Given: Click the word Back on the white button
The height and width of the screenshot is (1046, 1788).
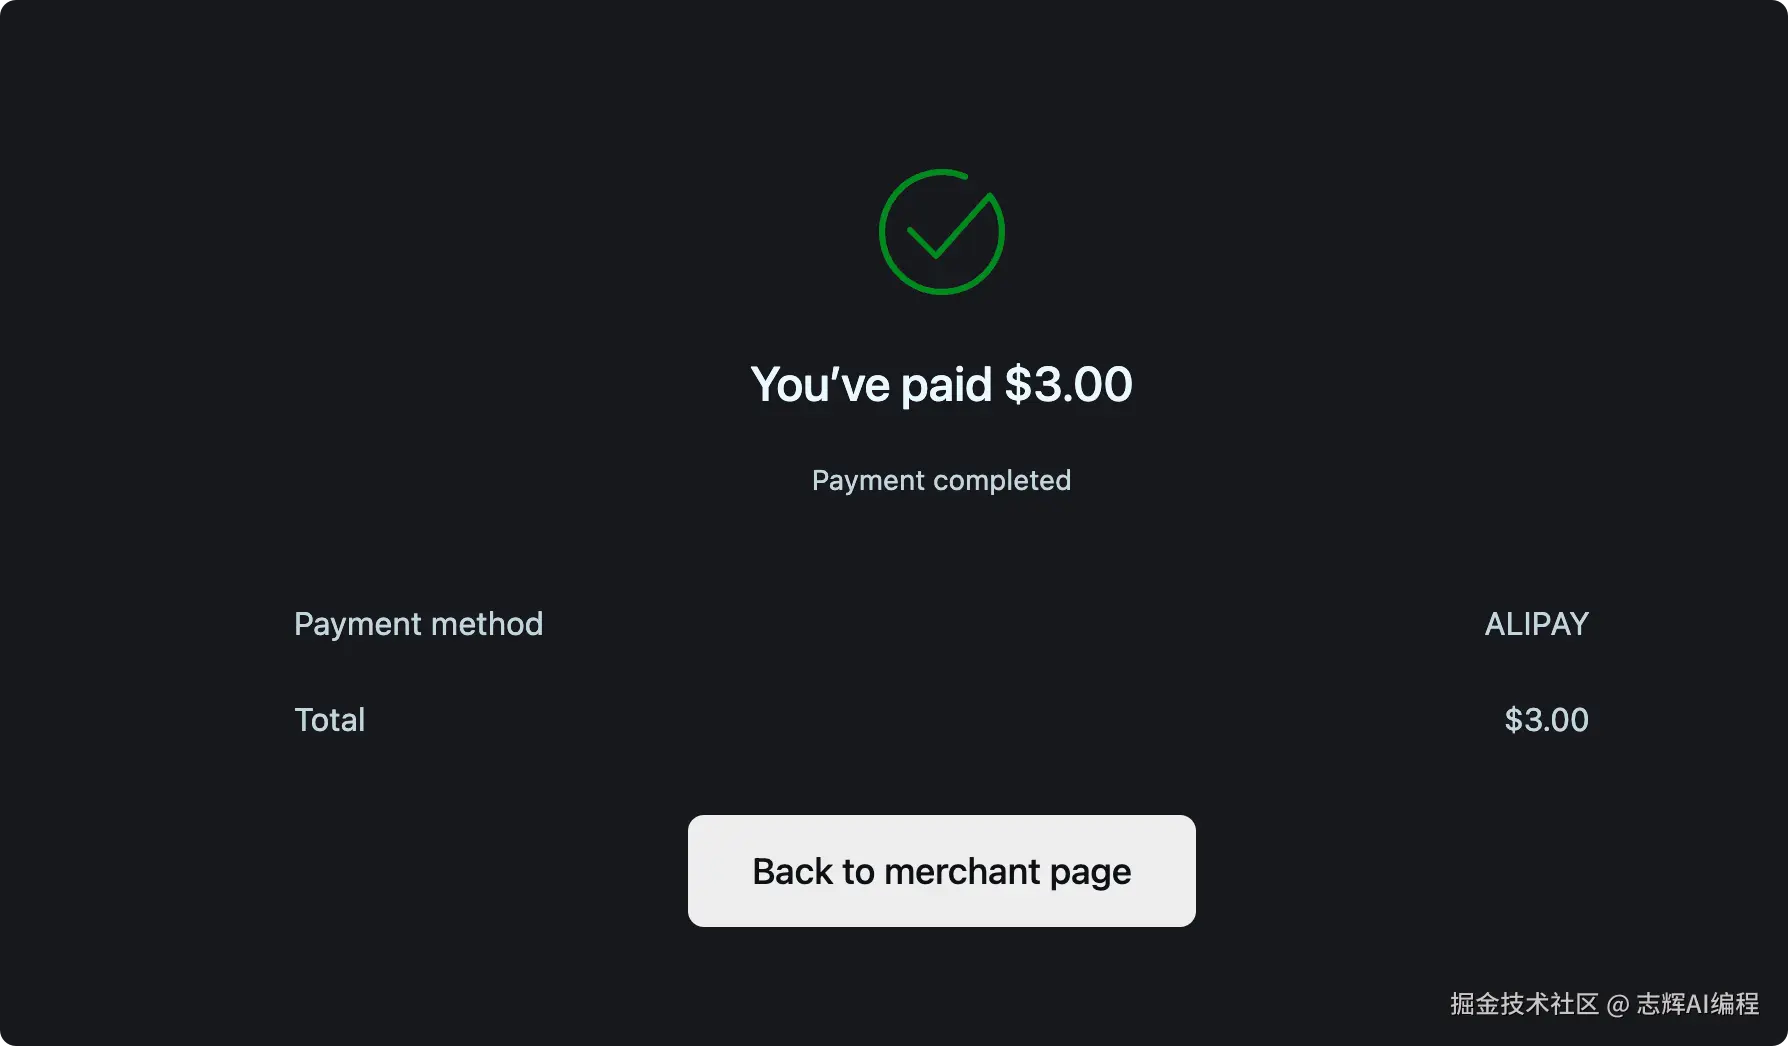Looking at the screenshot, I should (792, 872).
